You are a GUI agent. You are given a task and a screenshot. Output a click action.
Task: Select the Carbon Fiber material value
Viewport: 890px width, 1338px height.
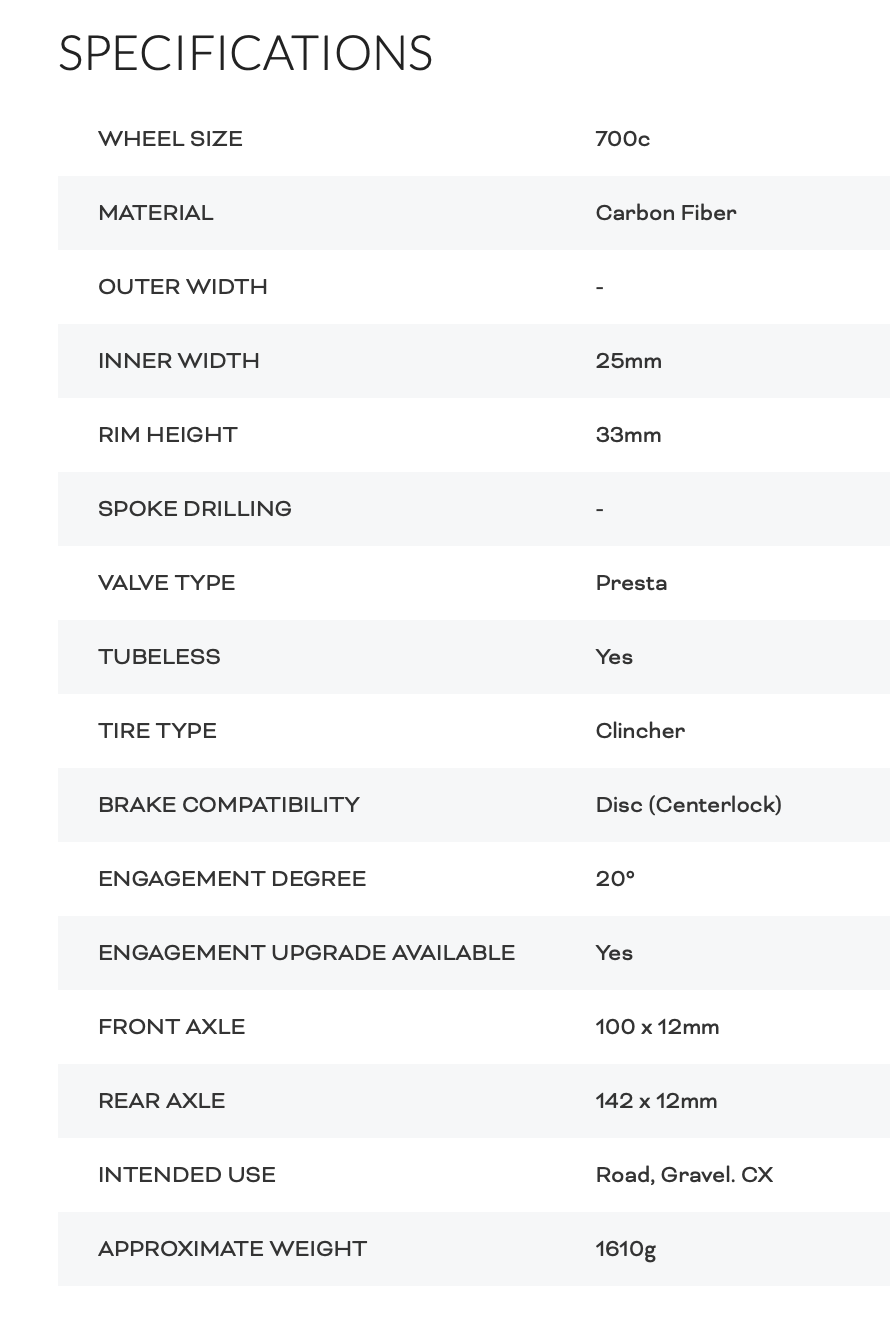(666, 213)
